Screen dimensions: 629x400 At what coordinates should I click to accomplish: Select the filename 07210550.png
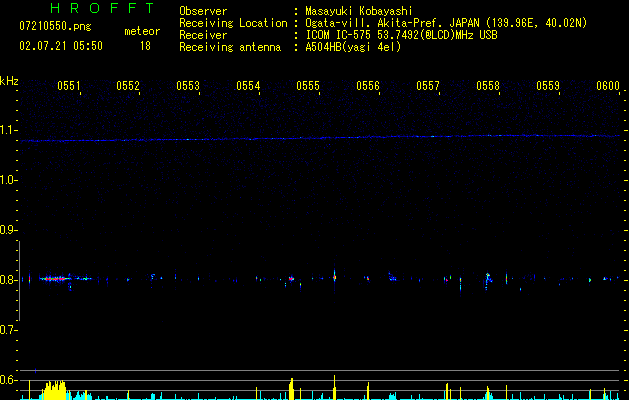[55, 27]
